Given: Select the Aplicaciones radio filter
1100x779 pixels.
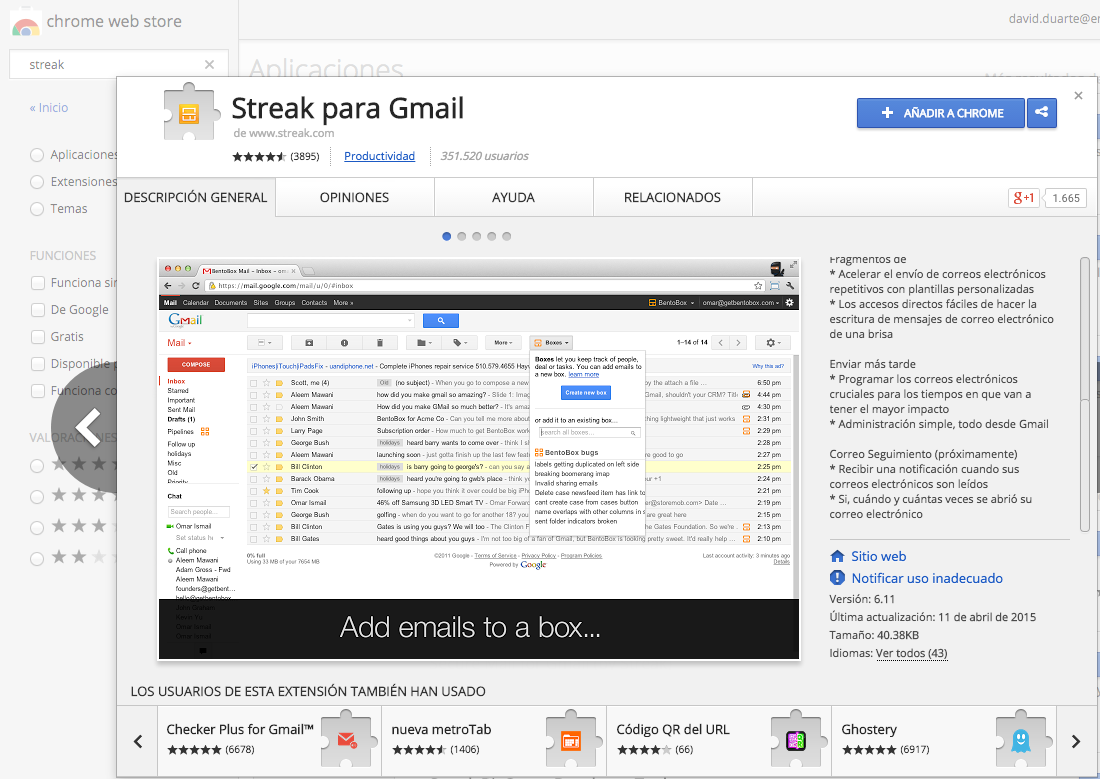Looking at the screenshot, I should tap(37, 154).
